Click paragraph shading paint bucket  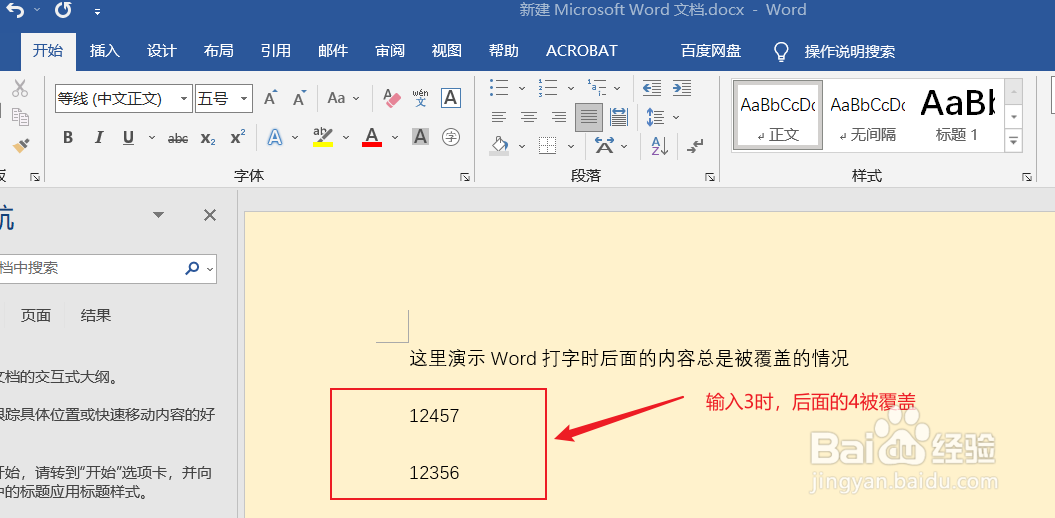[499, 145]
